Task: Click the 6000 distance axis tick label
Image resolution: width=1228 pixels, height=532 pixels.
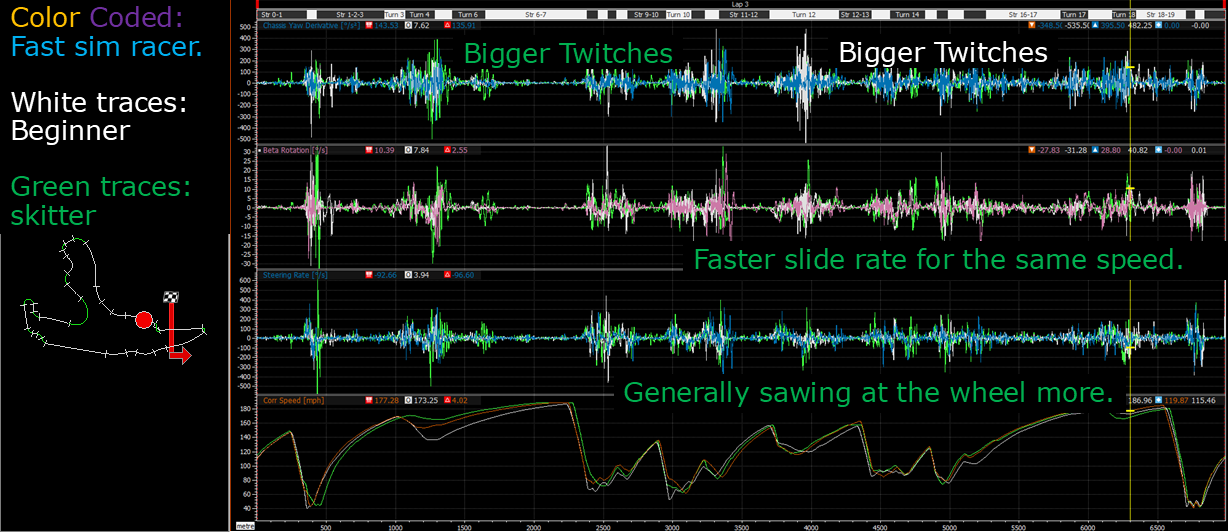Action: pos(1086,525)
